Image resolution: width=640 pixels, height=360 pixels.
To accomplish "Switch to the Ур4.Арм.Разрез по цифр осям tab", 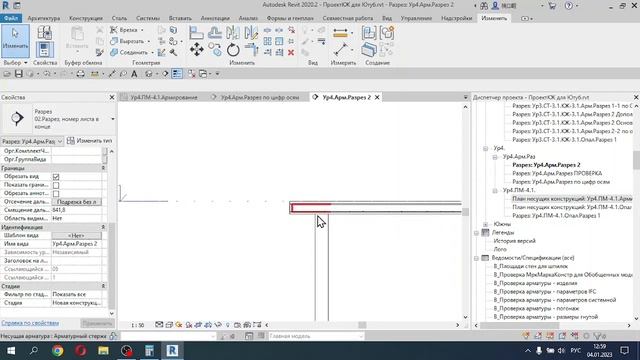I will point(256,98).
